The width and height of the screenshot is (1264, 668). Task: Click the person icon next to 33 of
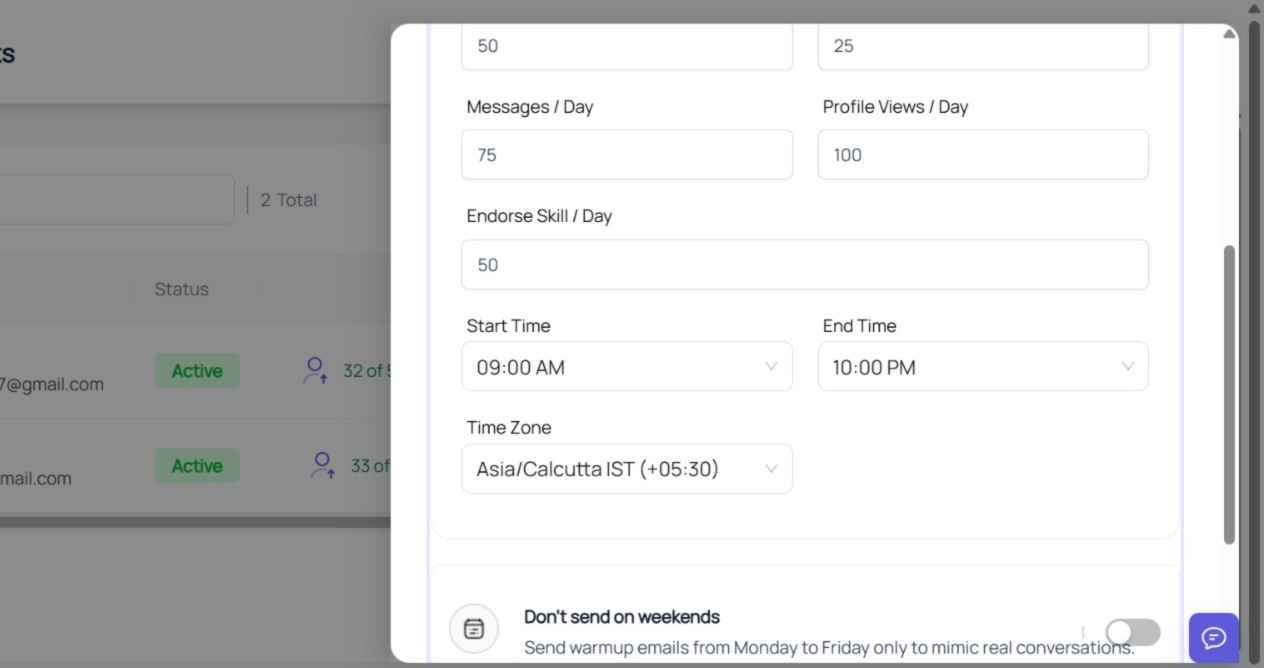pos(322,465)
